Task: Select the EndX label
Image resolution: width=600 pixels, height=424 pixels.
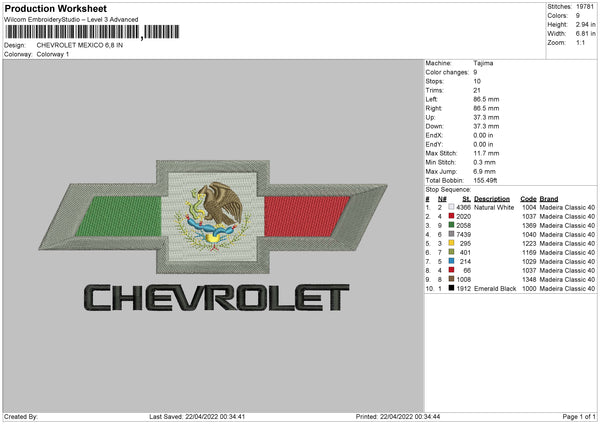Action: point(434,135)
